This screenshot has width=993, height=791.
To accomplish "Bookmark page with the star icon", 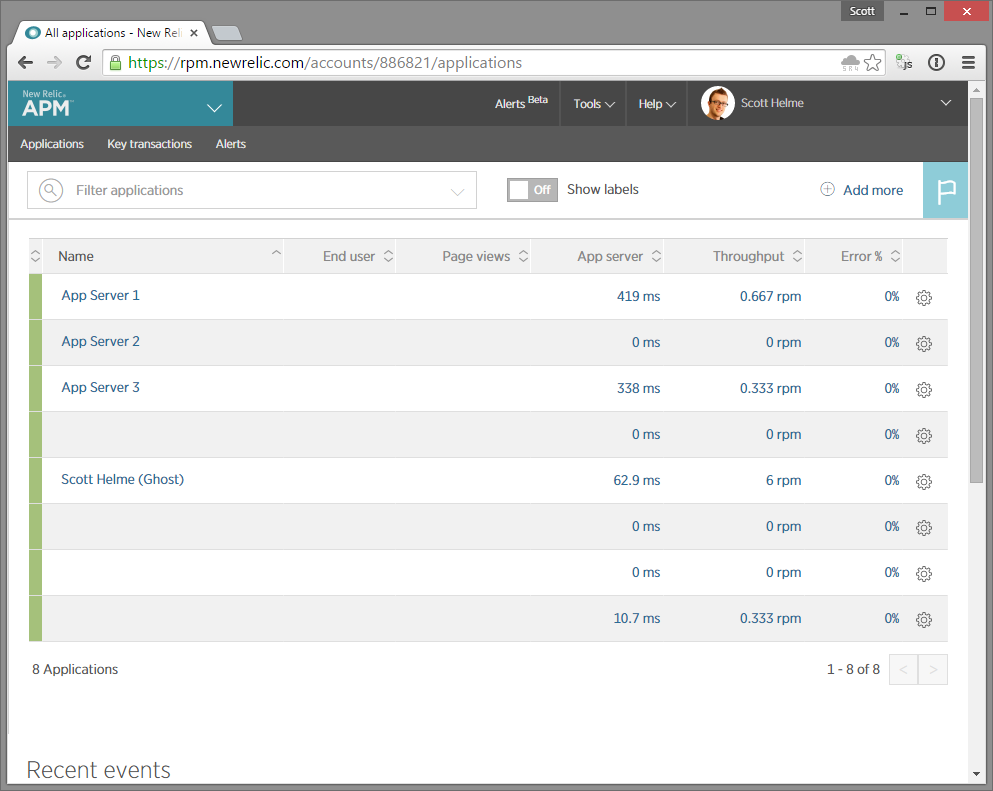I will (873, 63).
